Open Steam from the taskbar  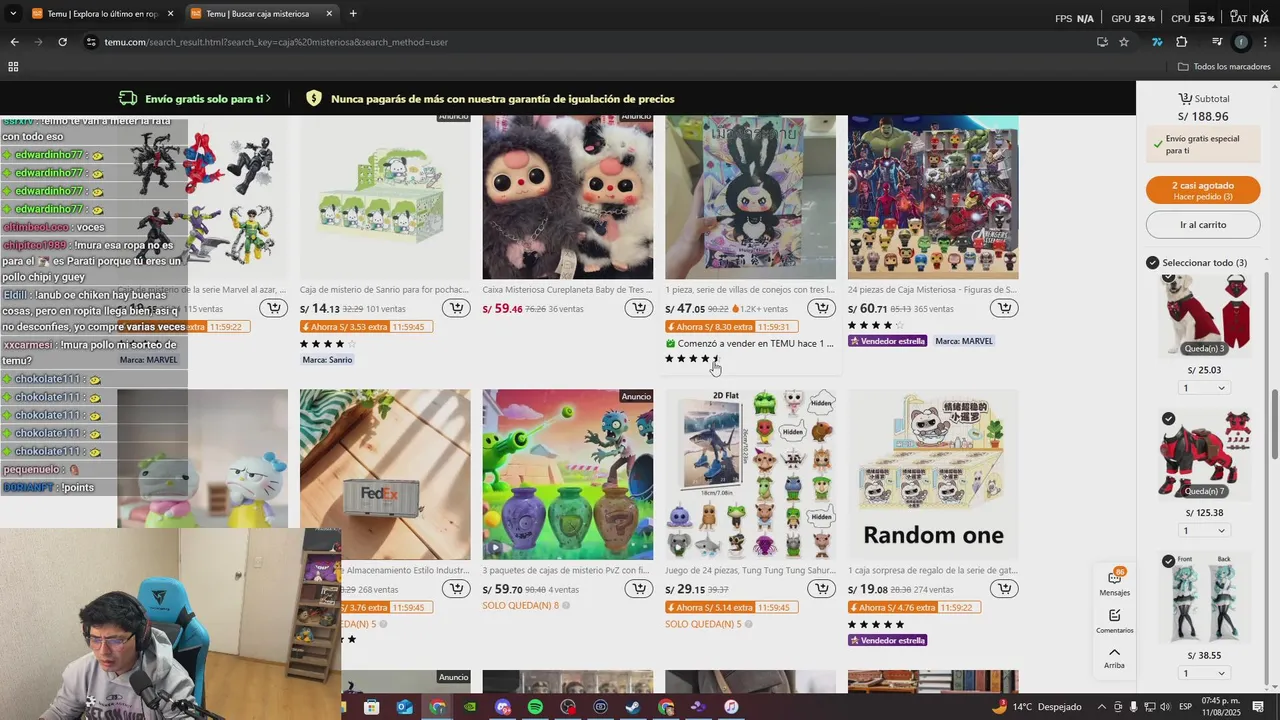[x=633, y=707]
